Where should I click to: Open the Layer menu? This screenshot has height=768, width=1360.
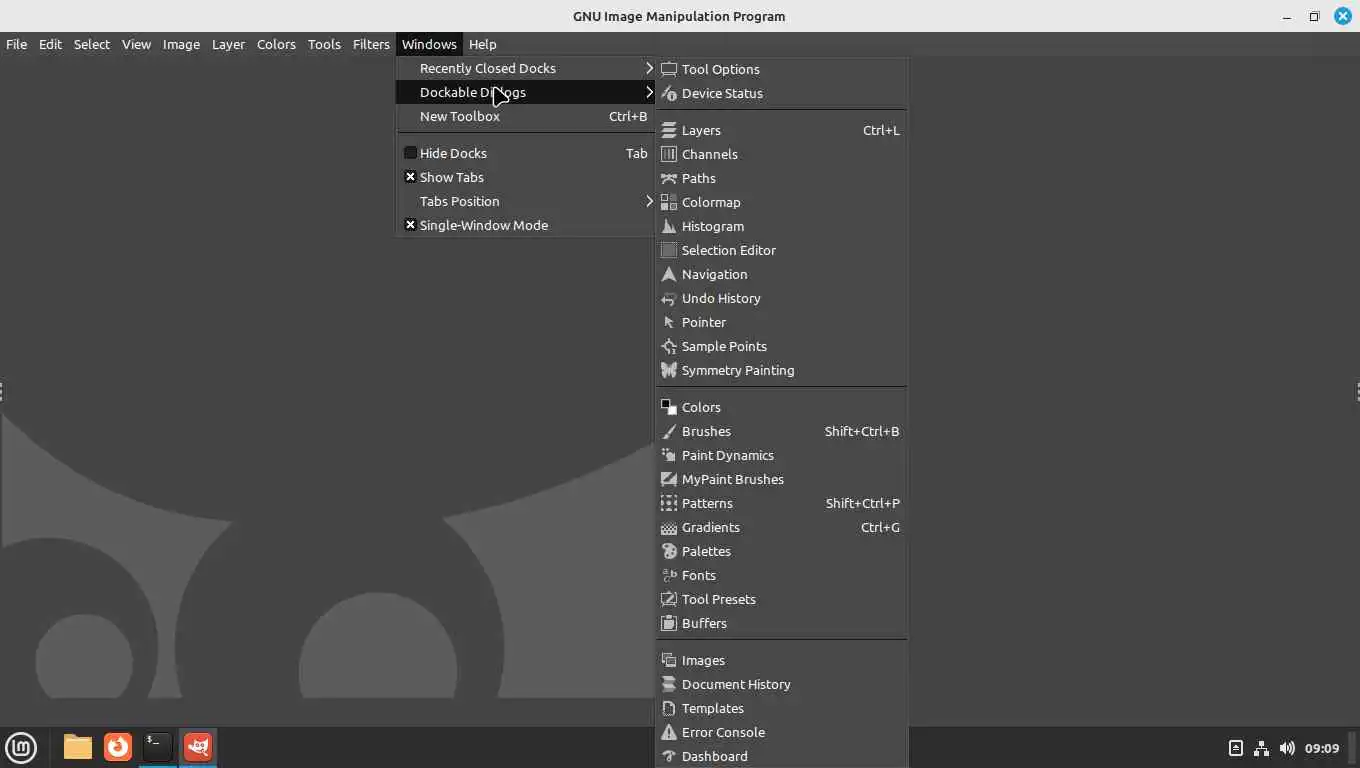pos(228,44)
